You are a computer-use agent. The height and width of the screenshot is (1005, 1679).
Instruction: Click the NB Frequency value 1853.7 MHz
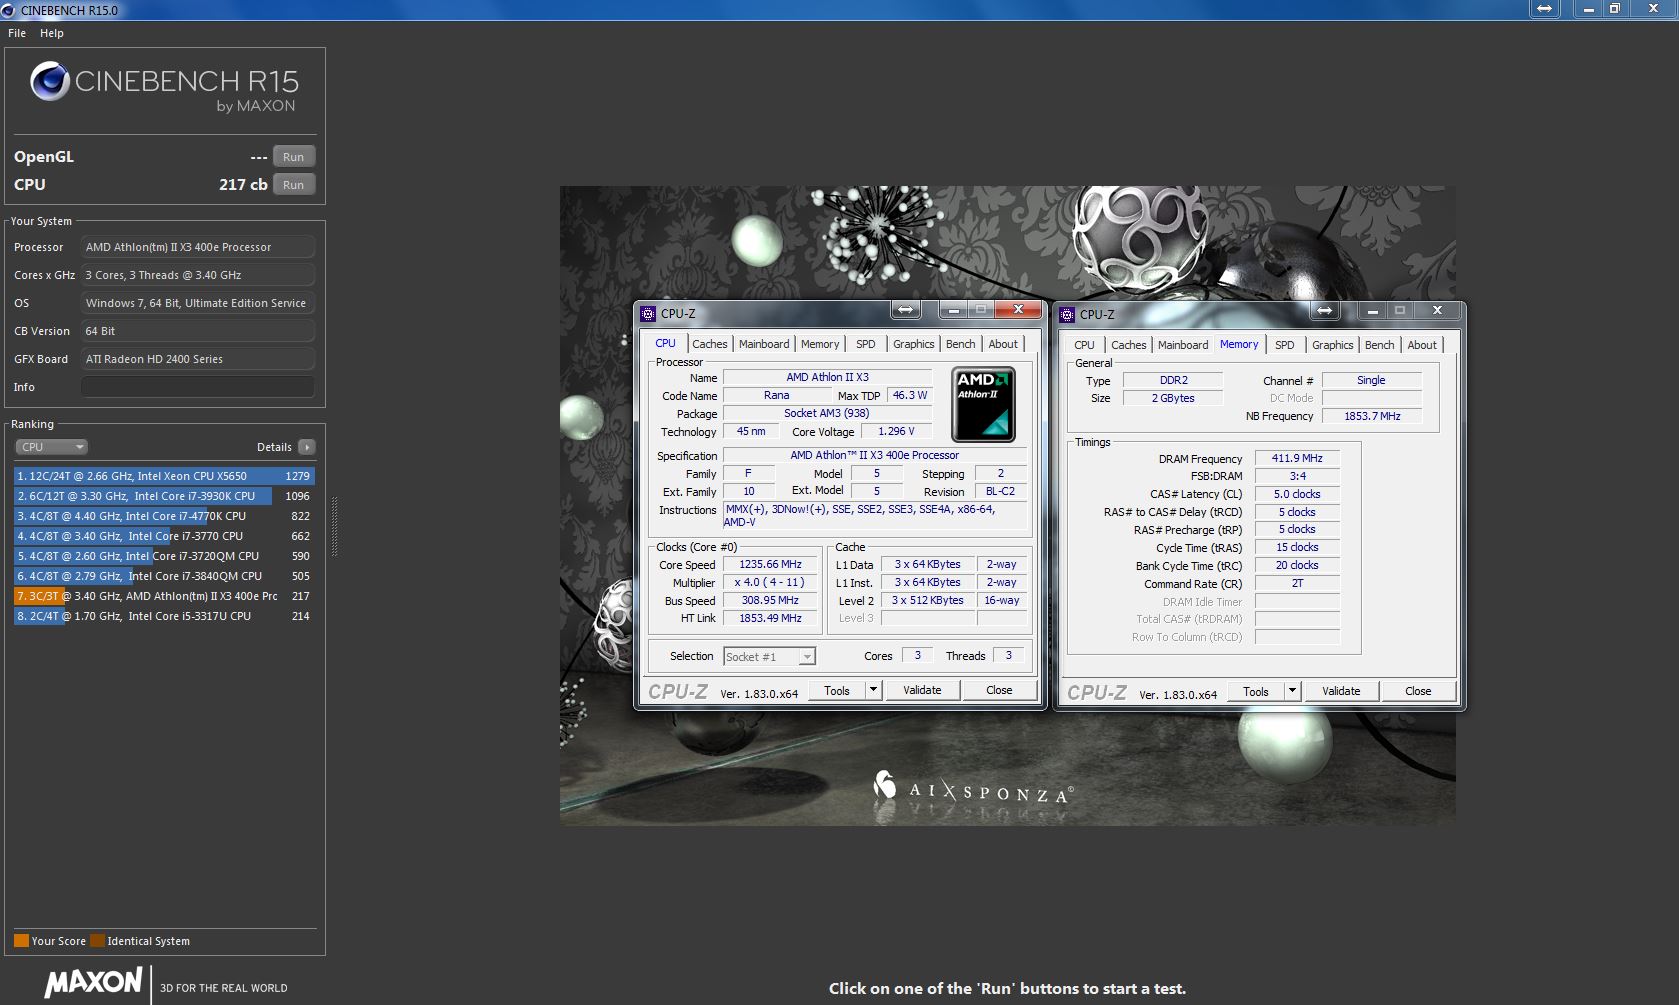1372,416
